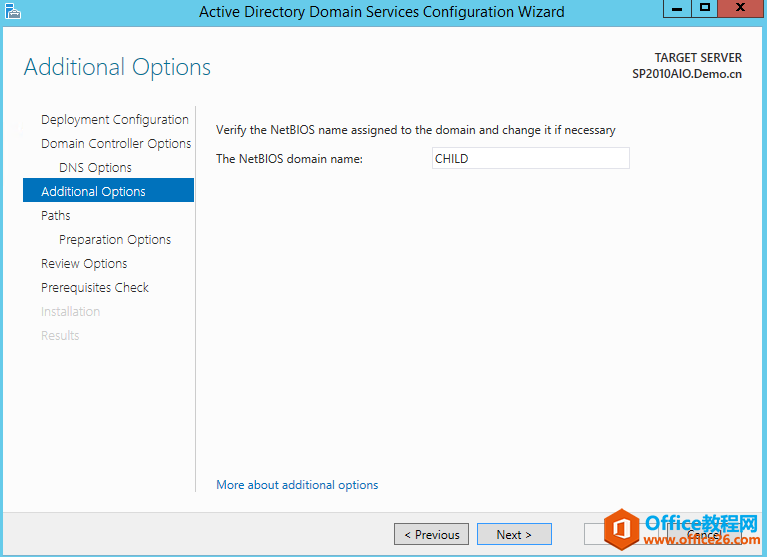Screen dimensions: 767x557
Task: Click the Verify the NetBIOS name instruction text
Action: (x=416, y=130)
